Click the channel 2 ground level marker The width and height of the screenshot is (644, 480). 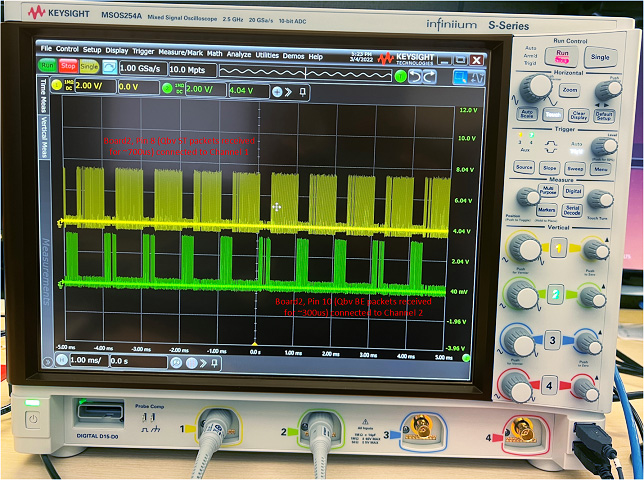point(61,282)
